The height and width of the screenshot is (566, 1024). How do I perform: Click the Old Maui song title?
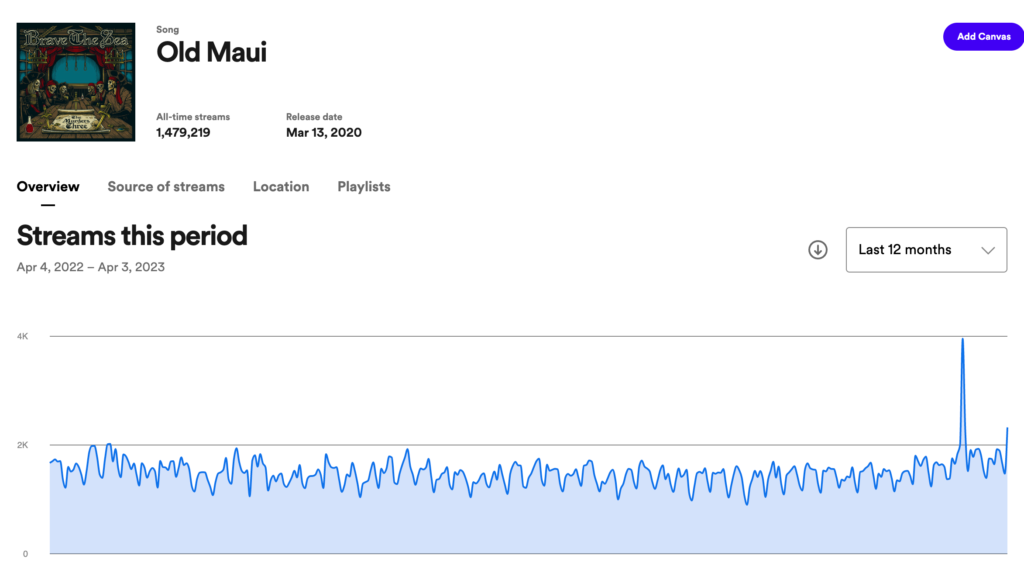pyautogui.click(x=211, y=52)
